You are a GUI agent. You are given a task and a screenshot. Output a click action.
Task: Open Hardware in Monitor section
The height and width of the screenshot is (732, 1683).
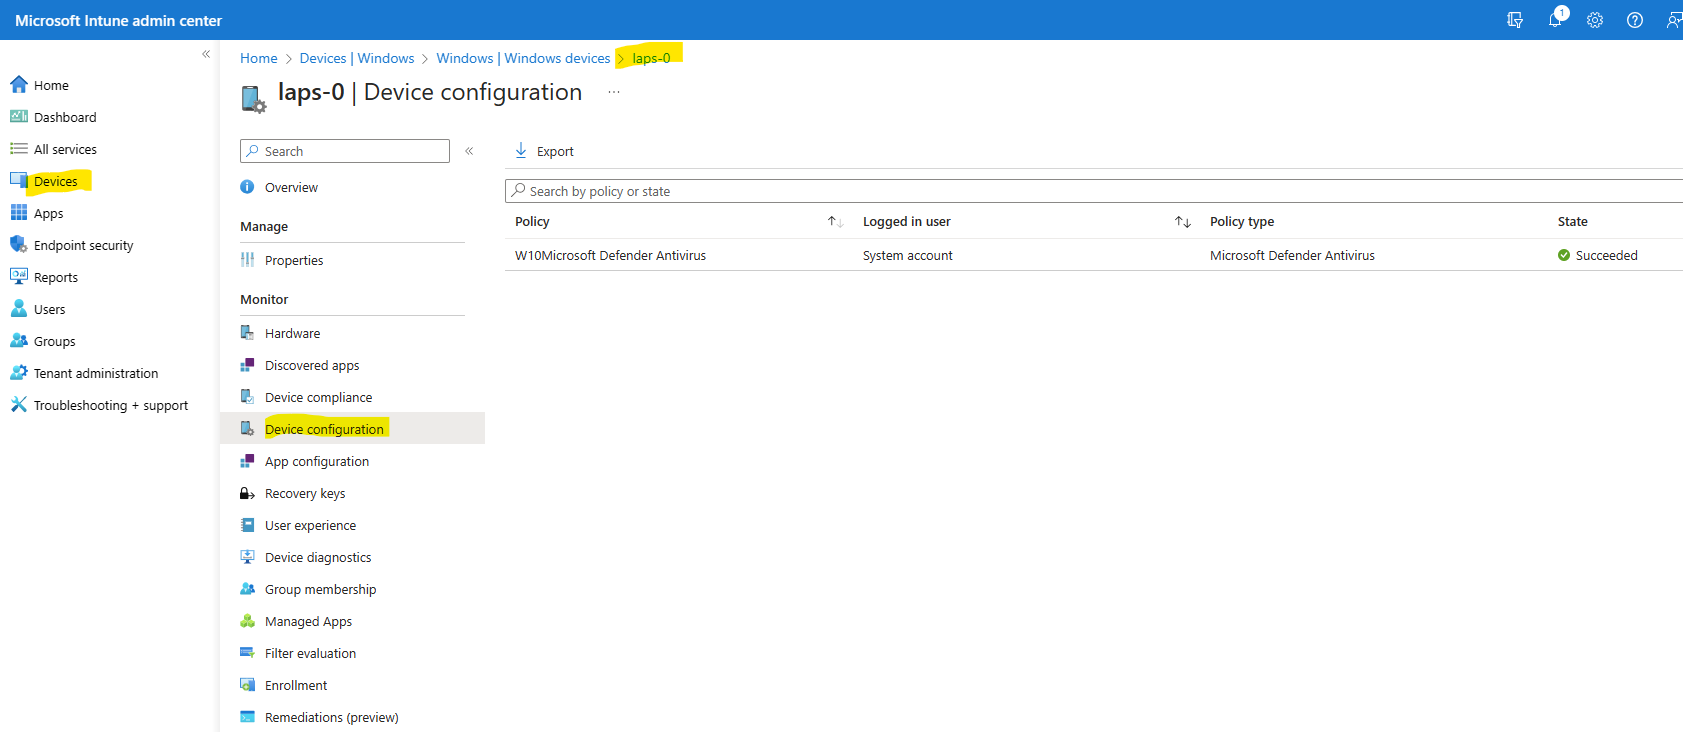tap(292, 334)
